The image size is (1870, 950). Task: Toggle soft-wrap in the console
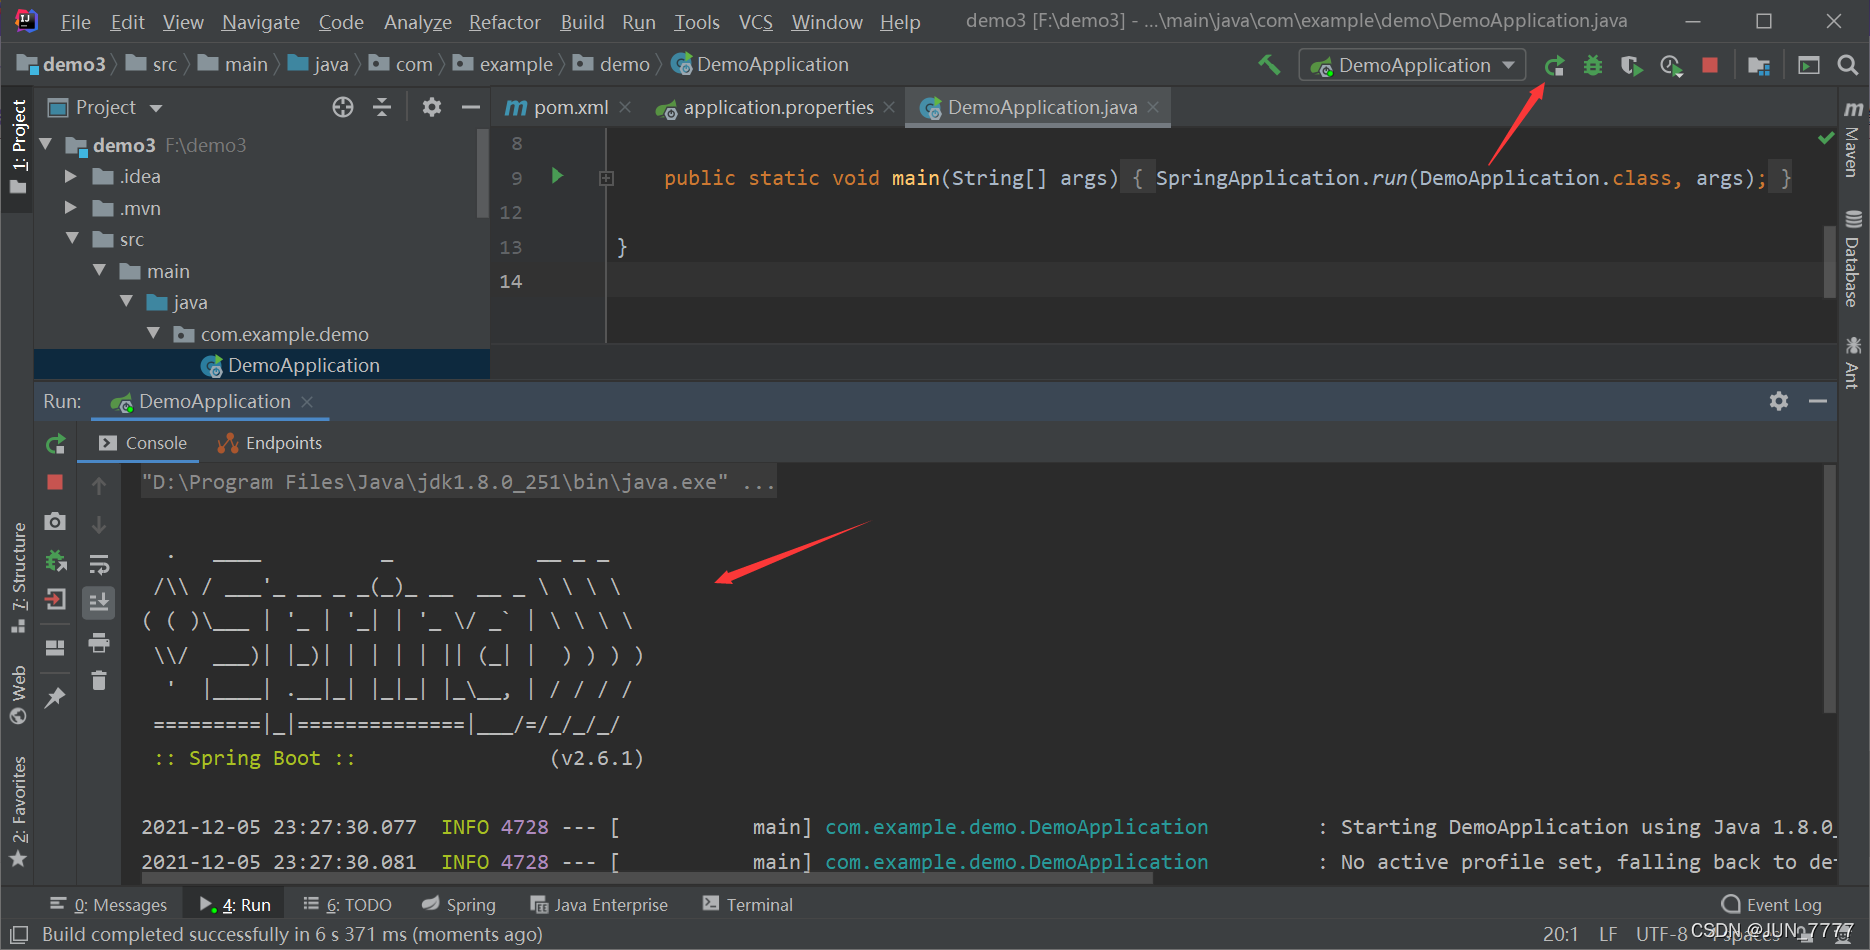pos(99,565)
